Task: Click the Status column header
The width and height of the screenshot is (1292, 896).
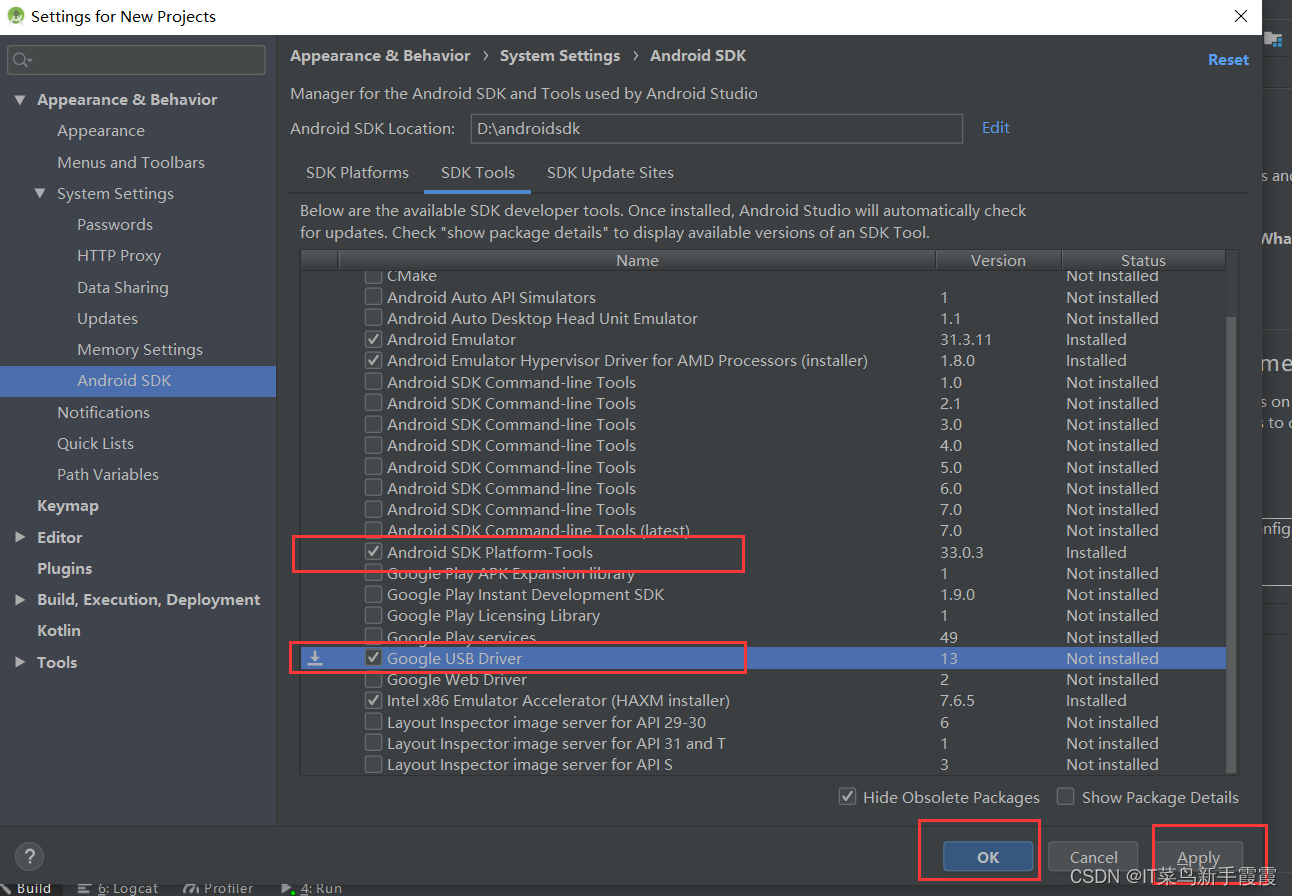Action: [x=1143, y=260]
